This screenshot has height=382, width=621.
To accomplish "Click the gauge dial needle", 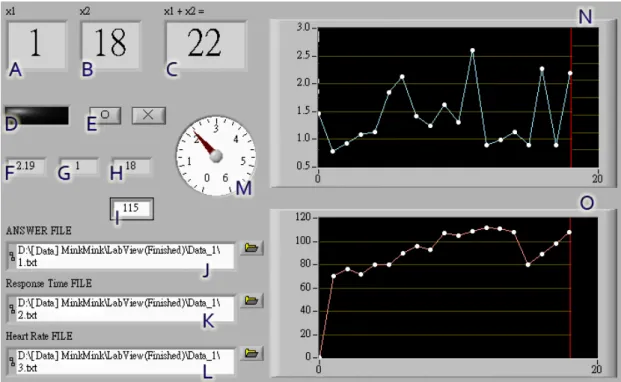I will 205,143.
